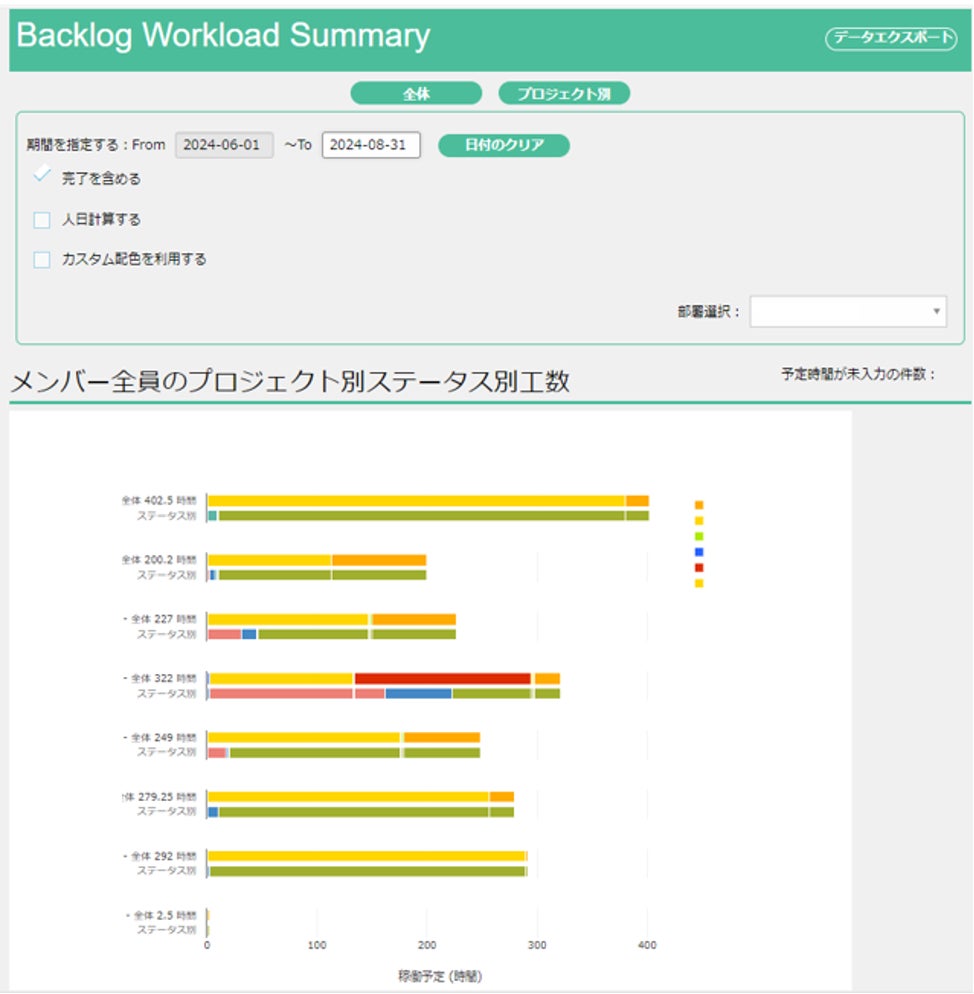Click the メンバー全員のプロジェクト別ステータス別工数 heading
Image resolution: width=974 pixels, height=994 pixels.
(x=290, y=382)
